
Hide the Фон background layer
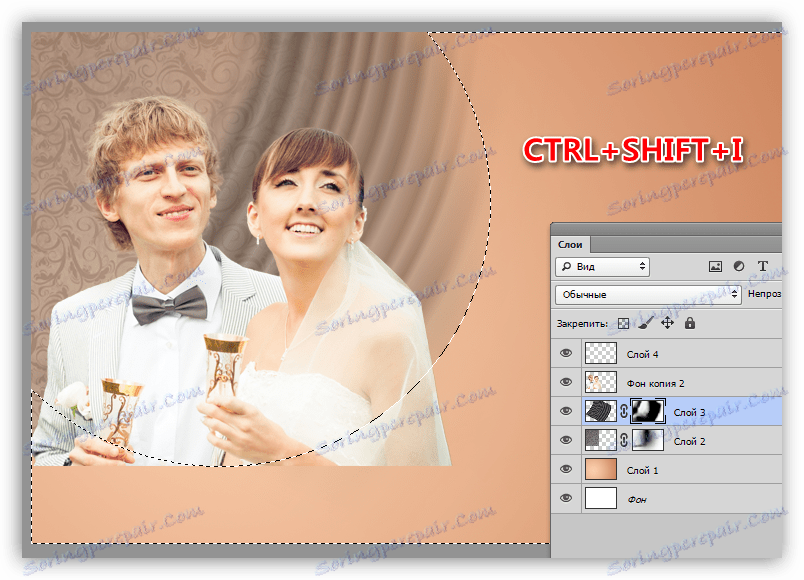tap(566, 498)
